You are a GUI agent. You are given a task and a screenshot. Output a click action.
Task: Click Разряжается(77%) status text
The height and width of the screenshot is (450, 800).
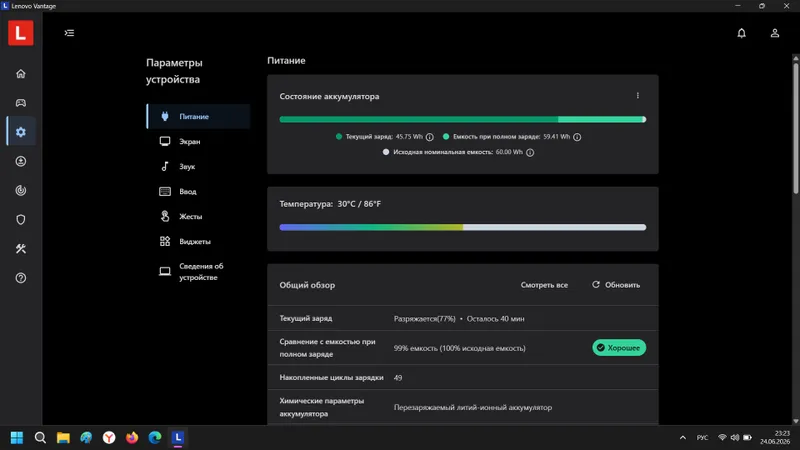[x=424, y=319]
